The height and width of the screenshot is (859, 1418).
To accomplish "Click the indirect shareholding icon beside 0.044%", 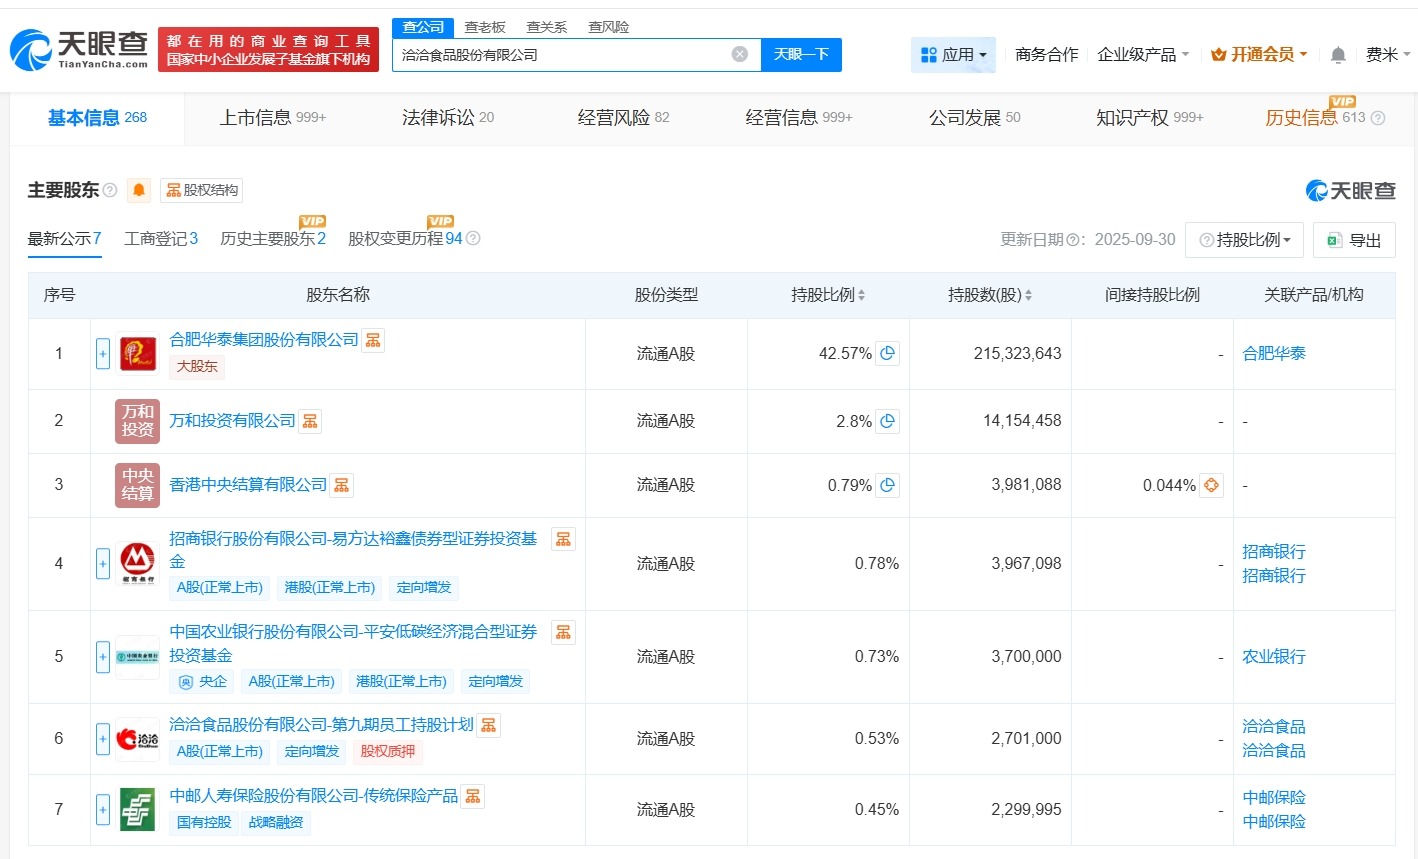I will [1210, 485].
